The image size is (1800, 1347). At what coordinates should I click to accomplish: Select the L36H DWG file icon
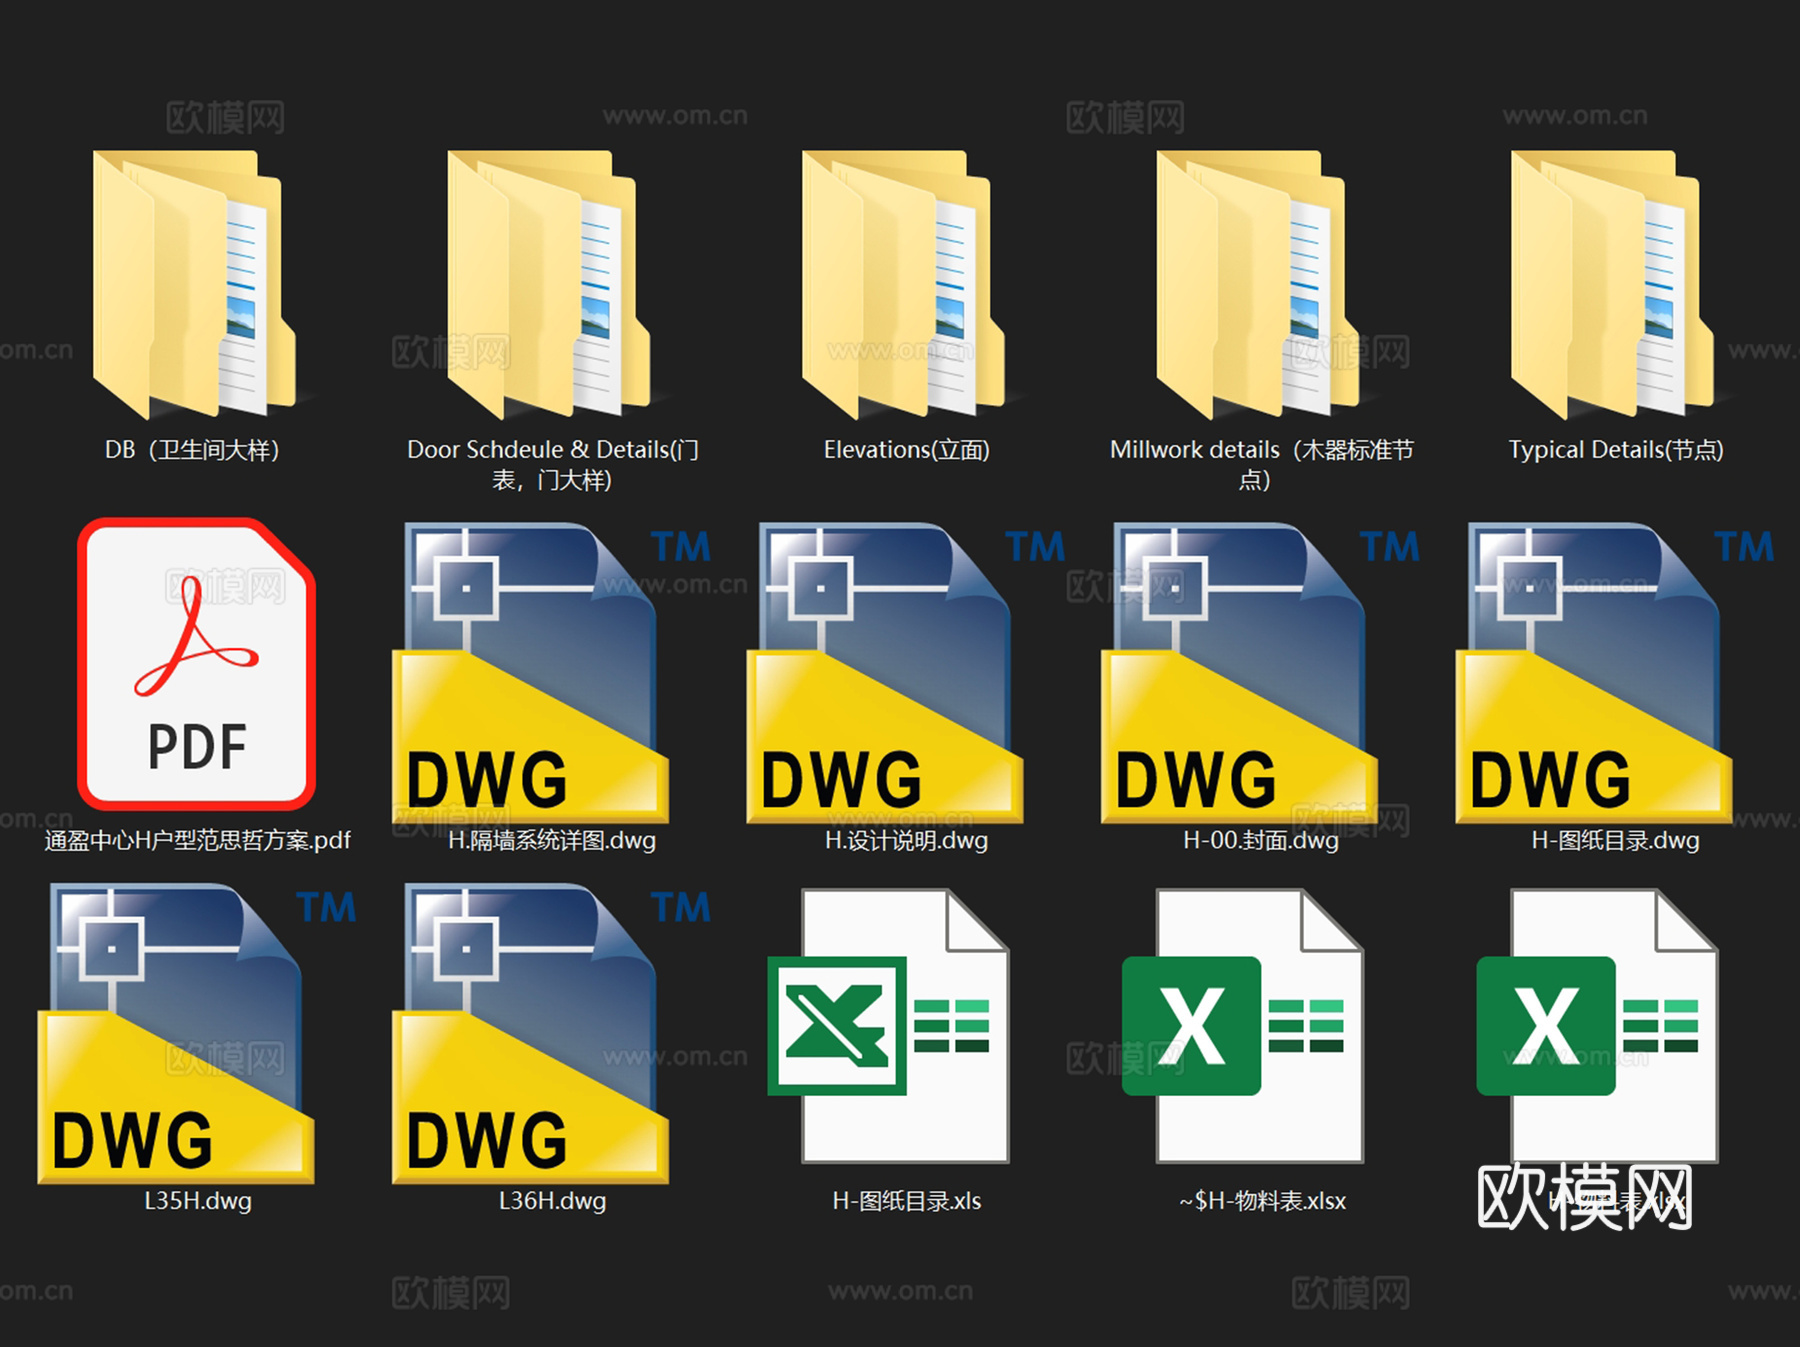[531, 1034]
